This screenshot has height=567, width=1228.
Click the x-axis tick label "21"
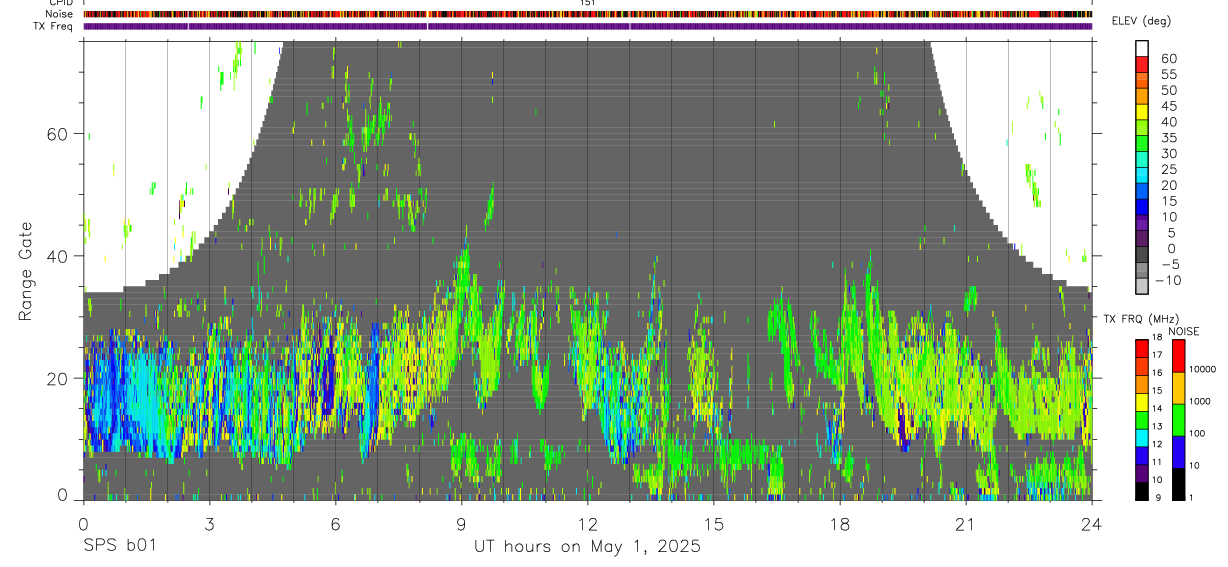[x=965, y=524]
